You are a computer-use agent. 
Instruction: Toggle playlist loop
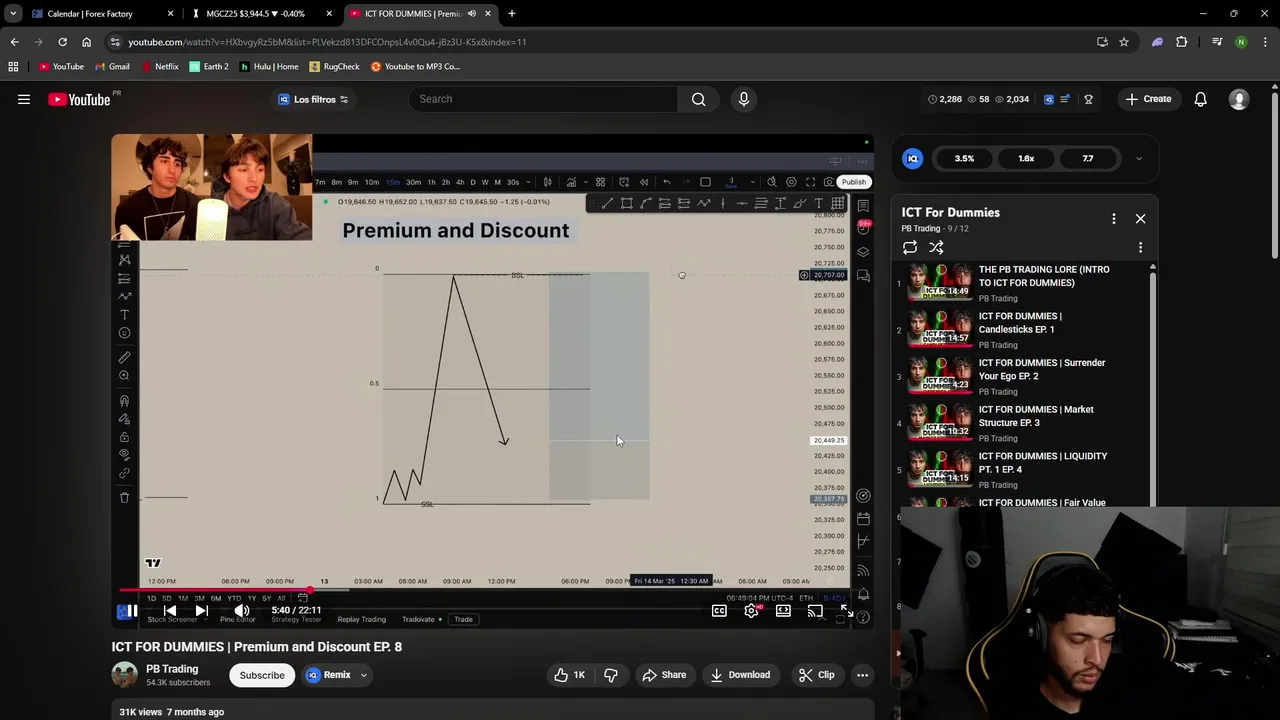coord(909,247)
